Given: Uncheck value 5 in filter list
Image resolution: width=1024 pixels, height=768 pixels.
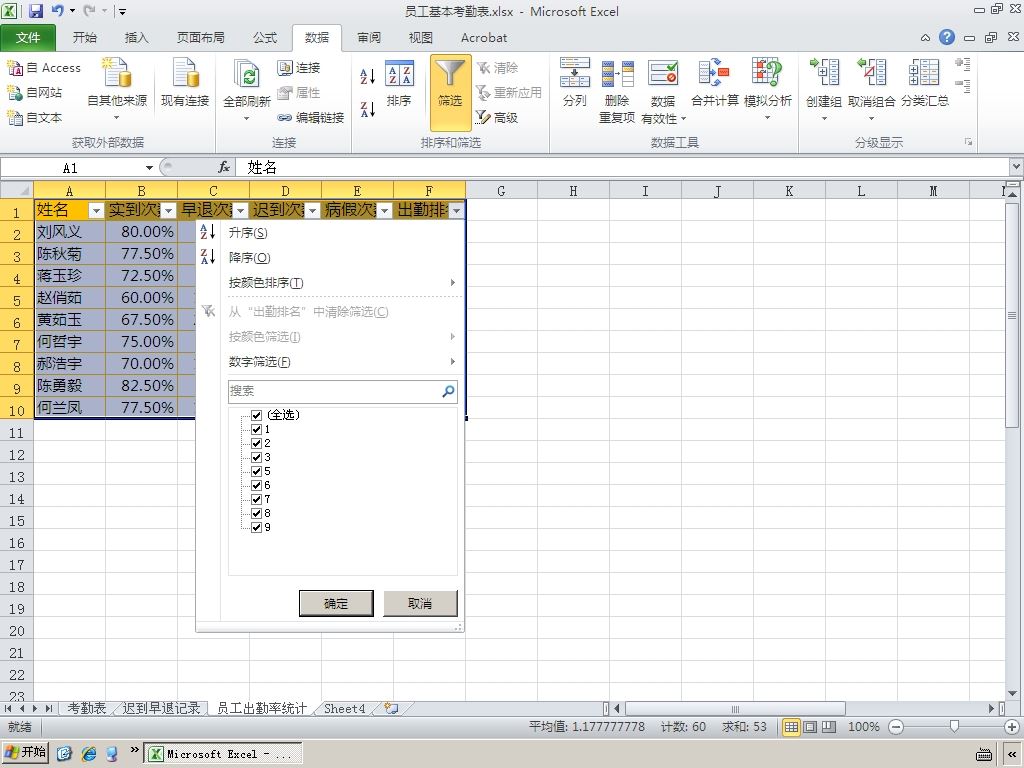Looking at the screenshot, I should (x=257, y=472).
